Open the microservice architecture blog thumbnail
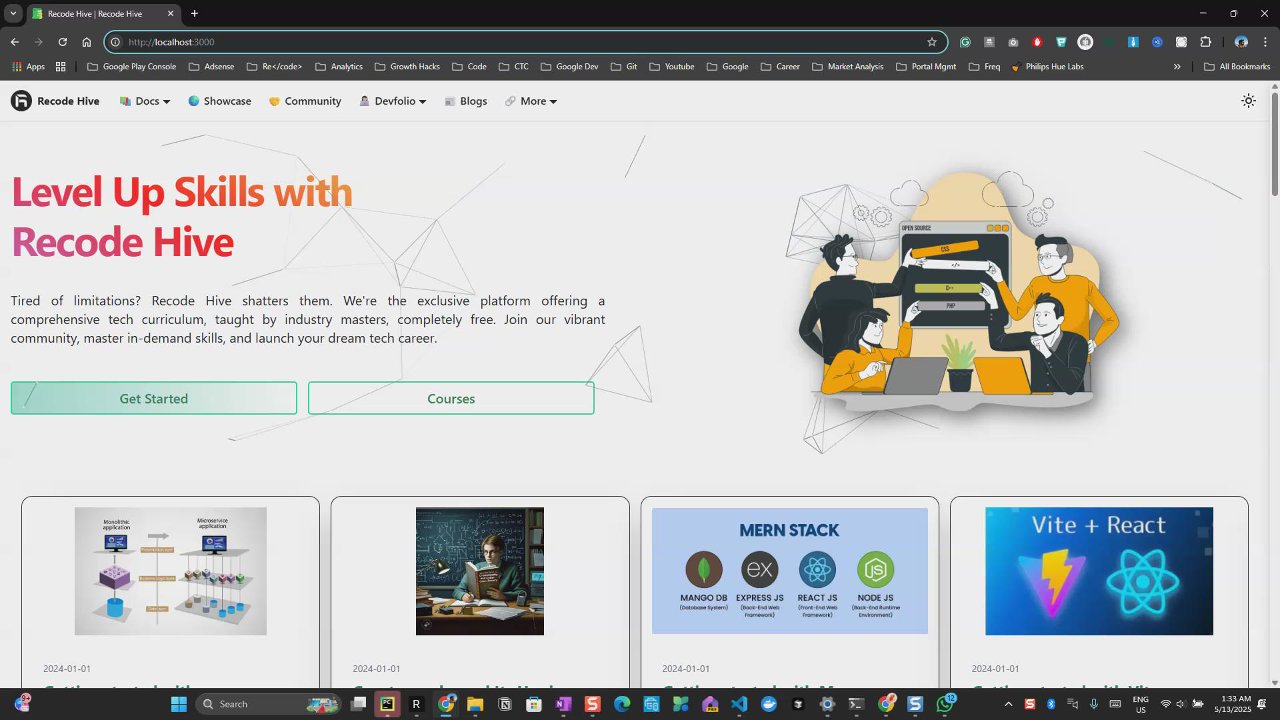Viewport: 1280px width, 720px height. click(x=170, y=571)
